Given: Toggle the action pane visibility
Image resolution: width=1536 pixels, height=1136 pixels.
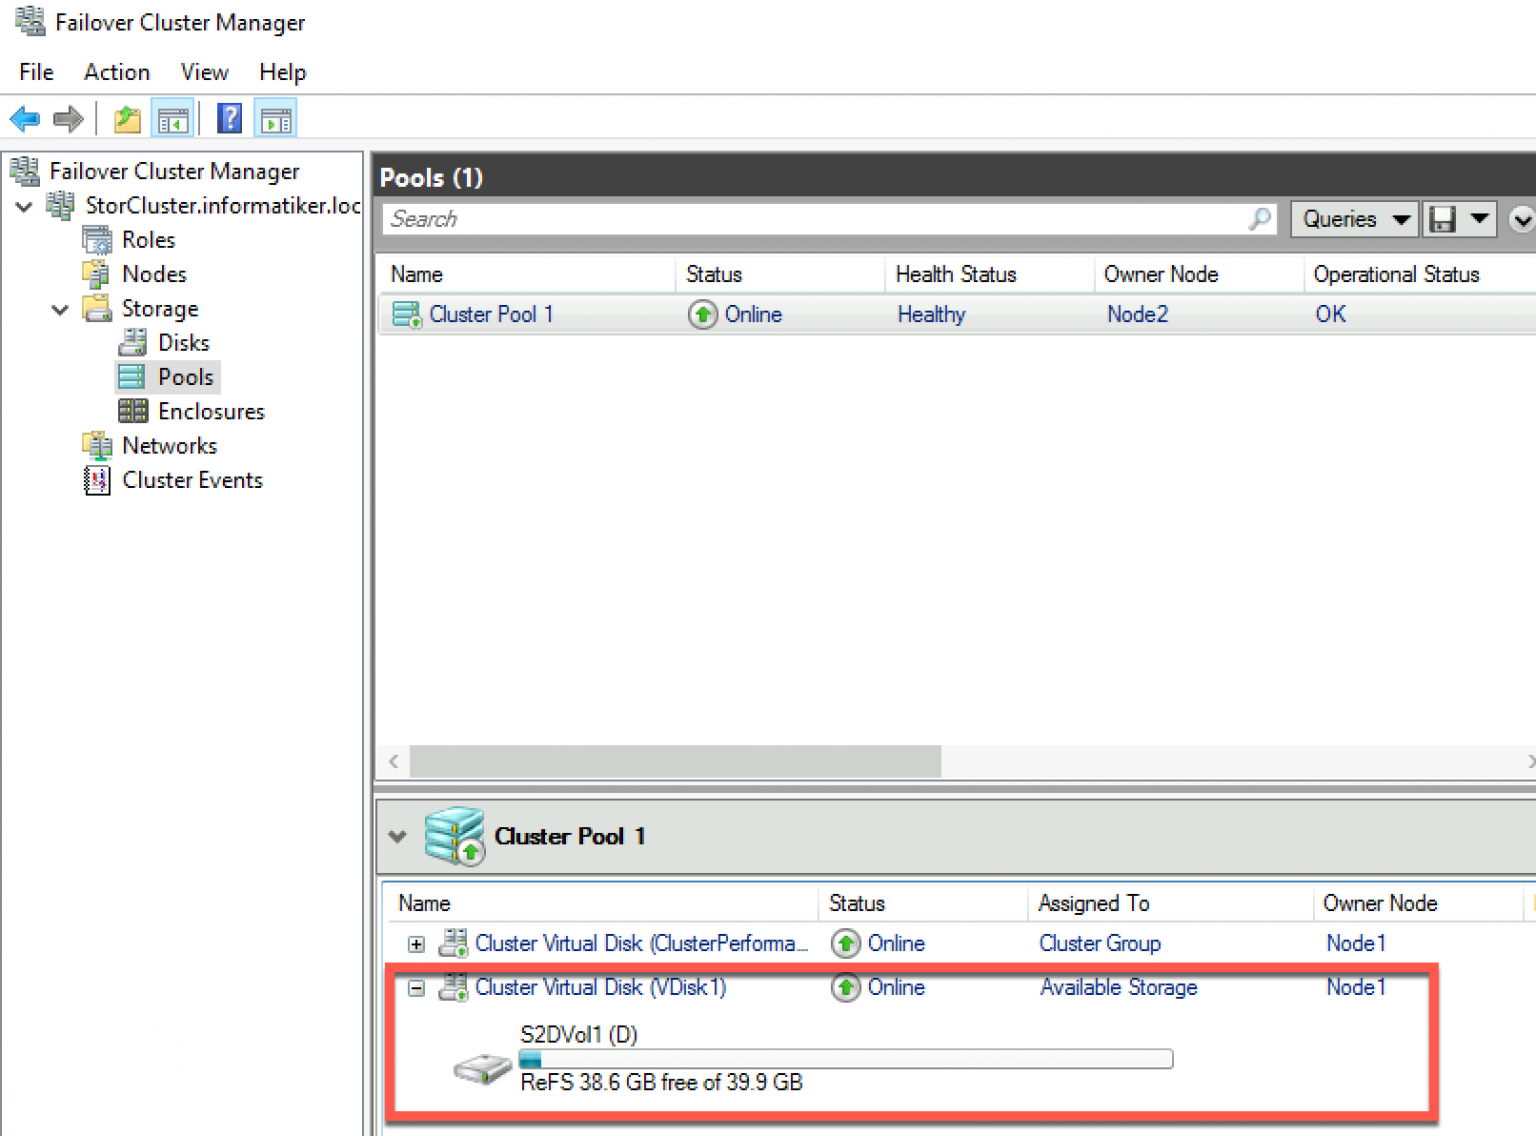Looking at the screenshot, I should 275,118.
